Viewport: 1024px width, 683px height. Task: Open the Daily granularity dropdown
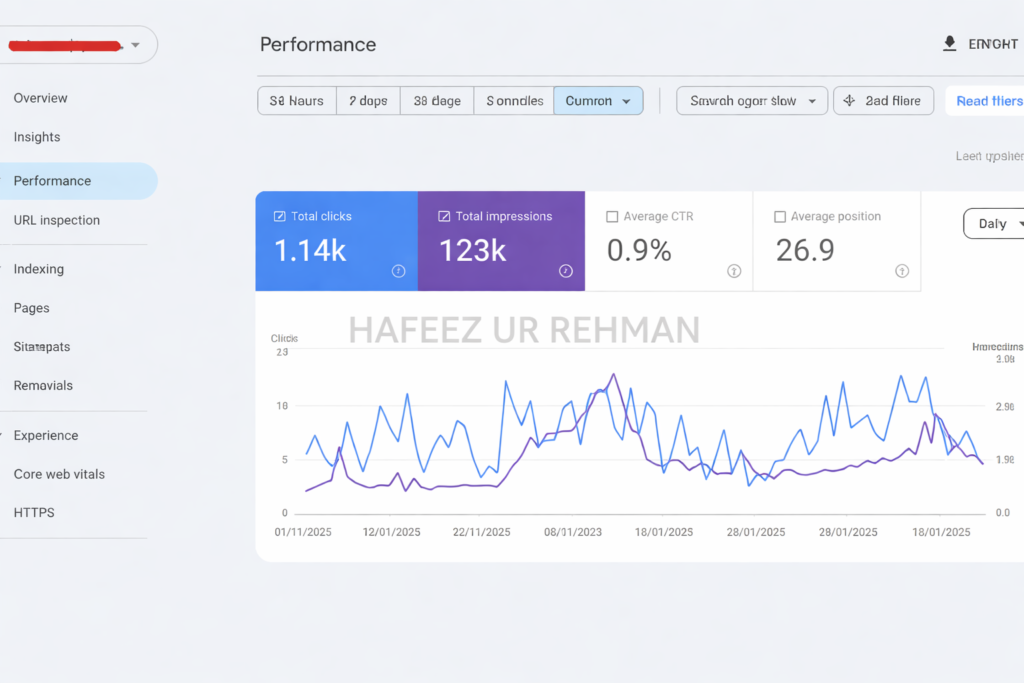tap(993, 223)
